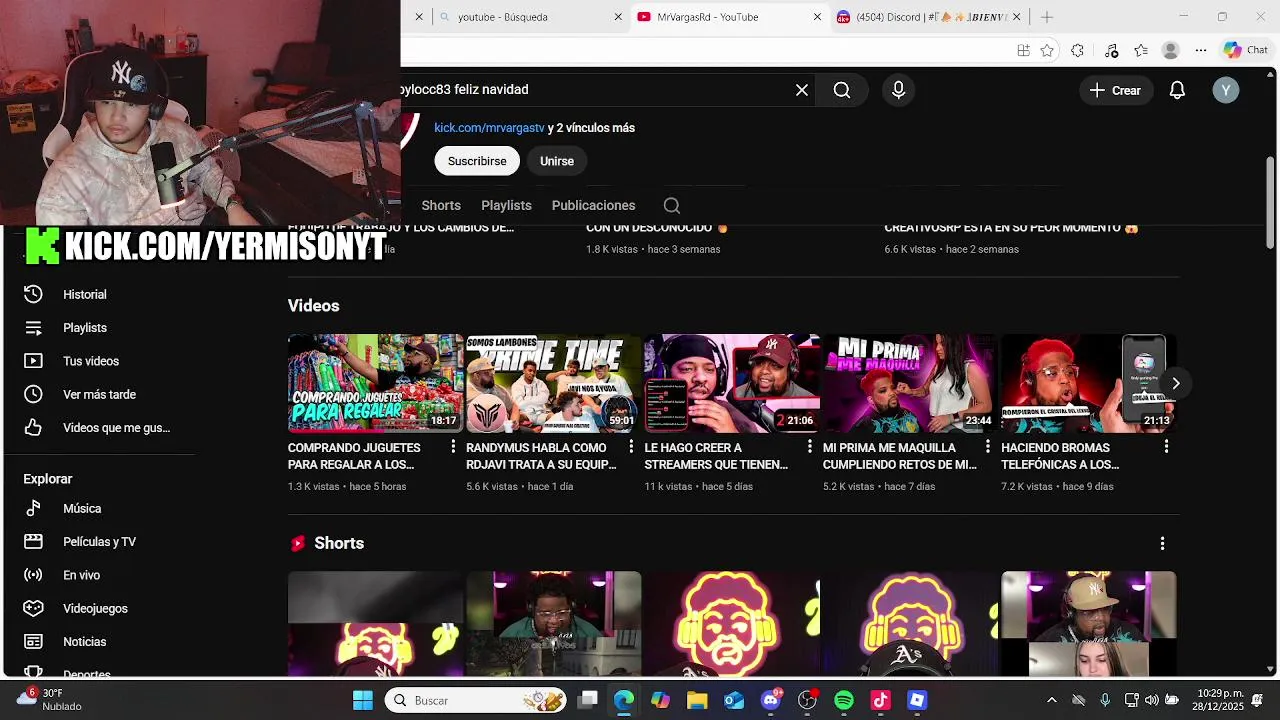Open the channel Publicaciones tab
Viewport: 1280px width, 720px height.
click(x=593, y=205)
